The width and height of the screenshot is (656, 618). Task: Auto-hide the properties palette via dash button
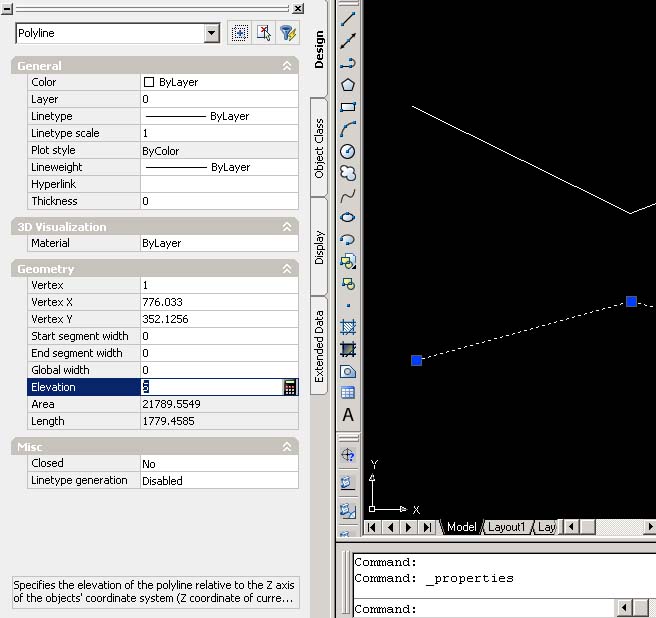point(7,8)
